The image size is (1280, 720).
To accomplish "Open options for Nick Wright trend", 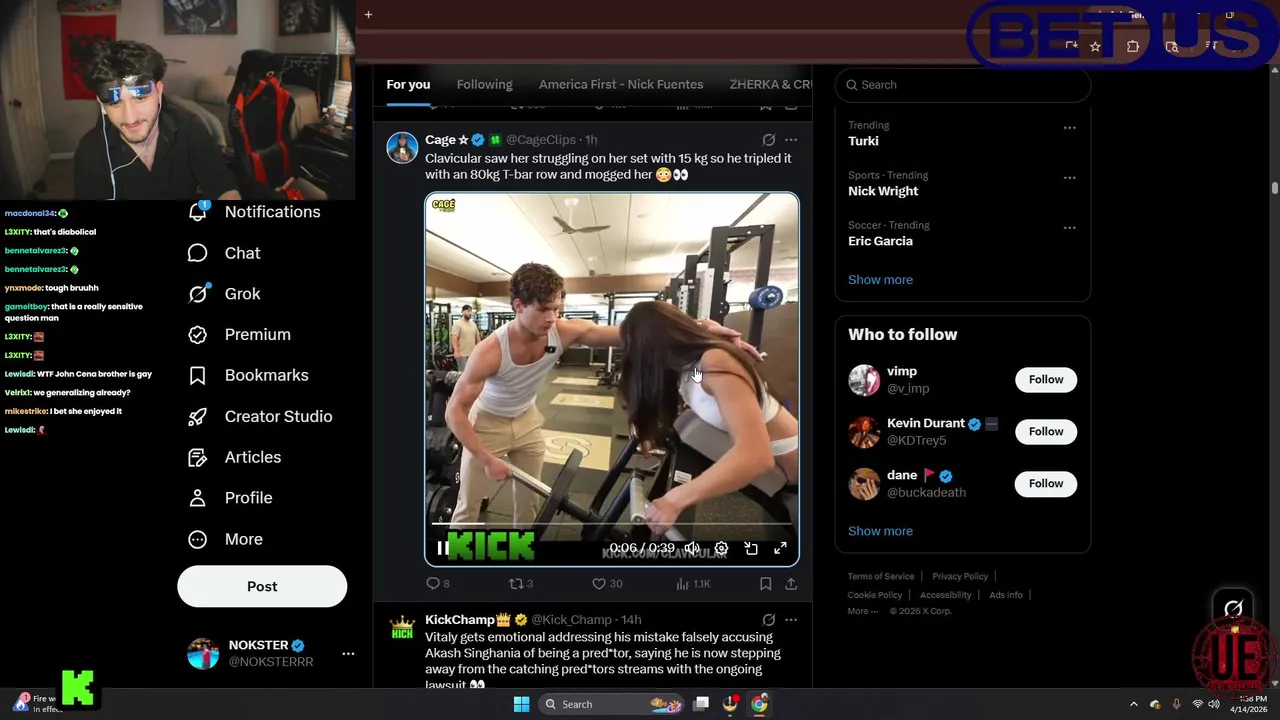I will [1070, 178].
